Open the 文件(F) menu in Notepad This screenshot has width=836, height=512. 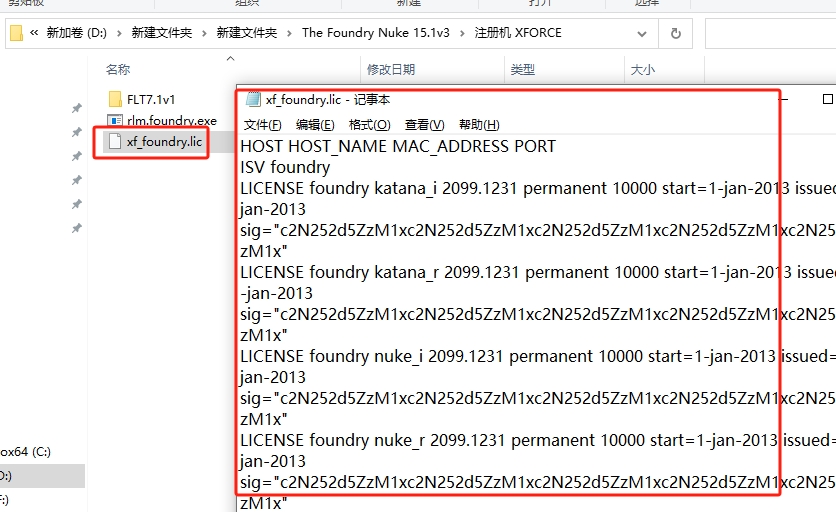pos(262,125)
